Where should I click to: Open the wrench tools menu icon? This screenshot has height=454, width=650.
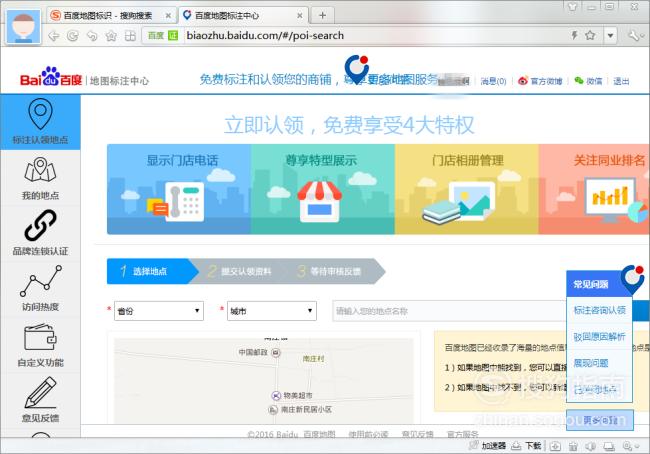coord(634,36)
